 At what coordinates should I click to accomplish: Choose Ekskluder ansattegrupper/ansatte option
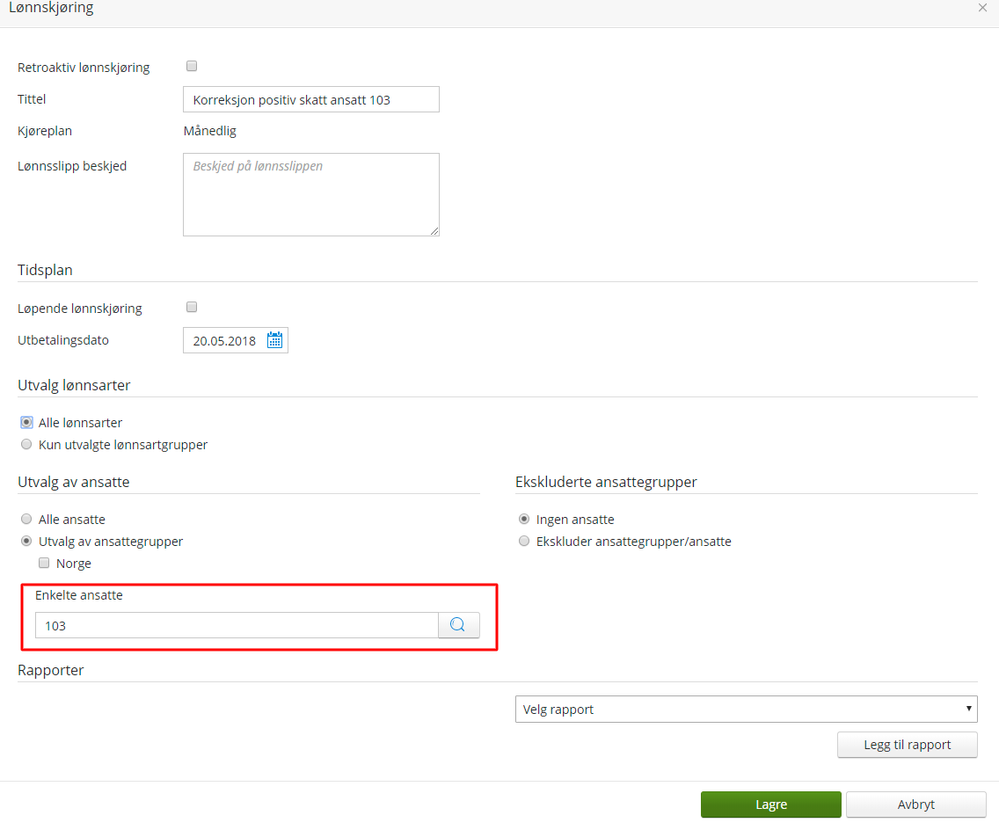click(x=524, y=541)
